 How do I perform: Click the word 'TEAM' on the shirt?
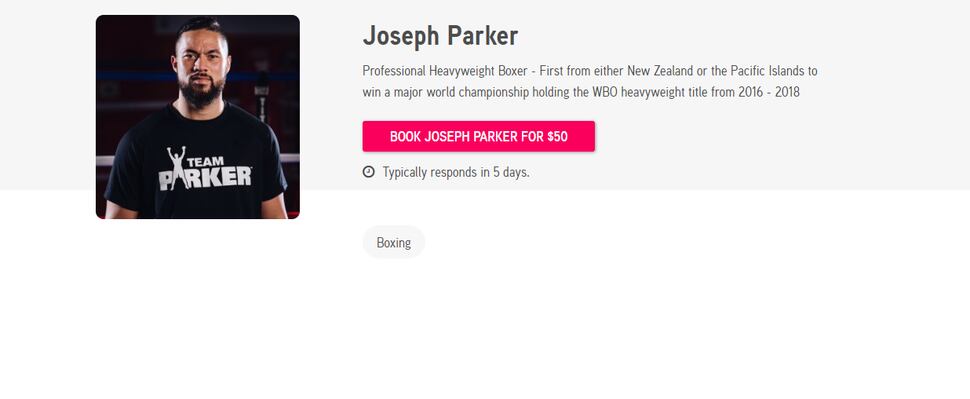point(205,161)
